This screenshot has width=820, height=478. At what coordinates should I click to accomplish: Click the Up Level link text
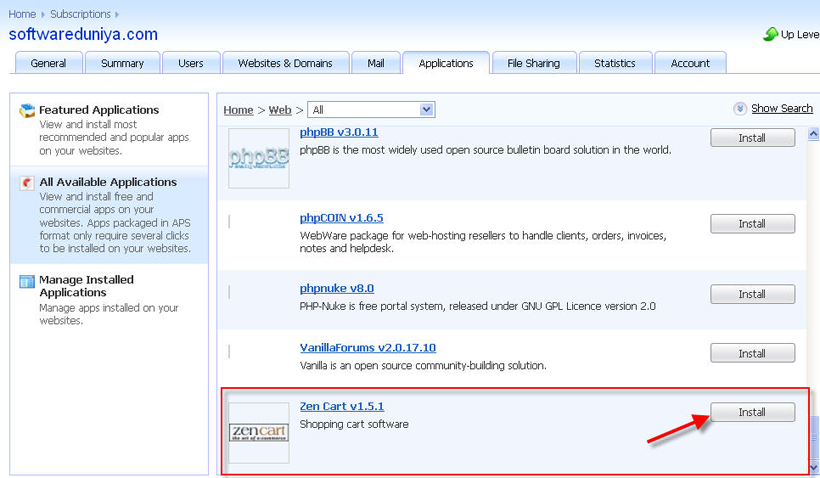(x=800, y=35)
